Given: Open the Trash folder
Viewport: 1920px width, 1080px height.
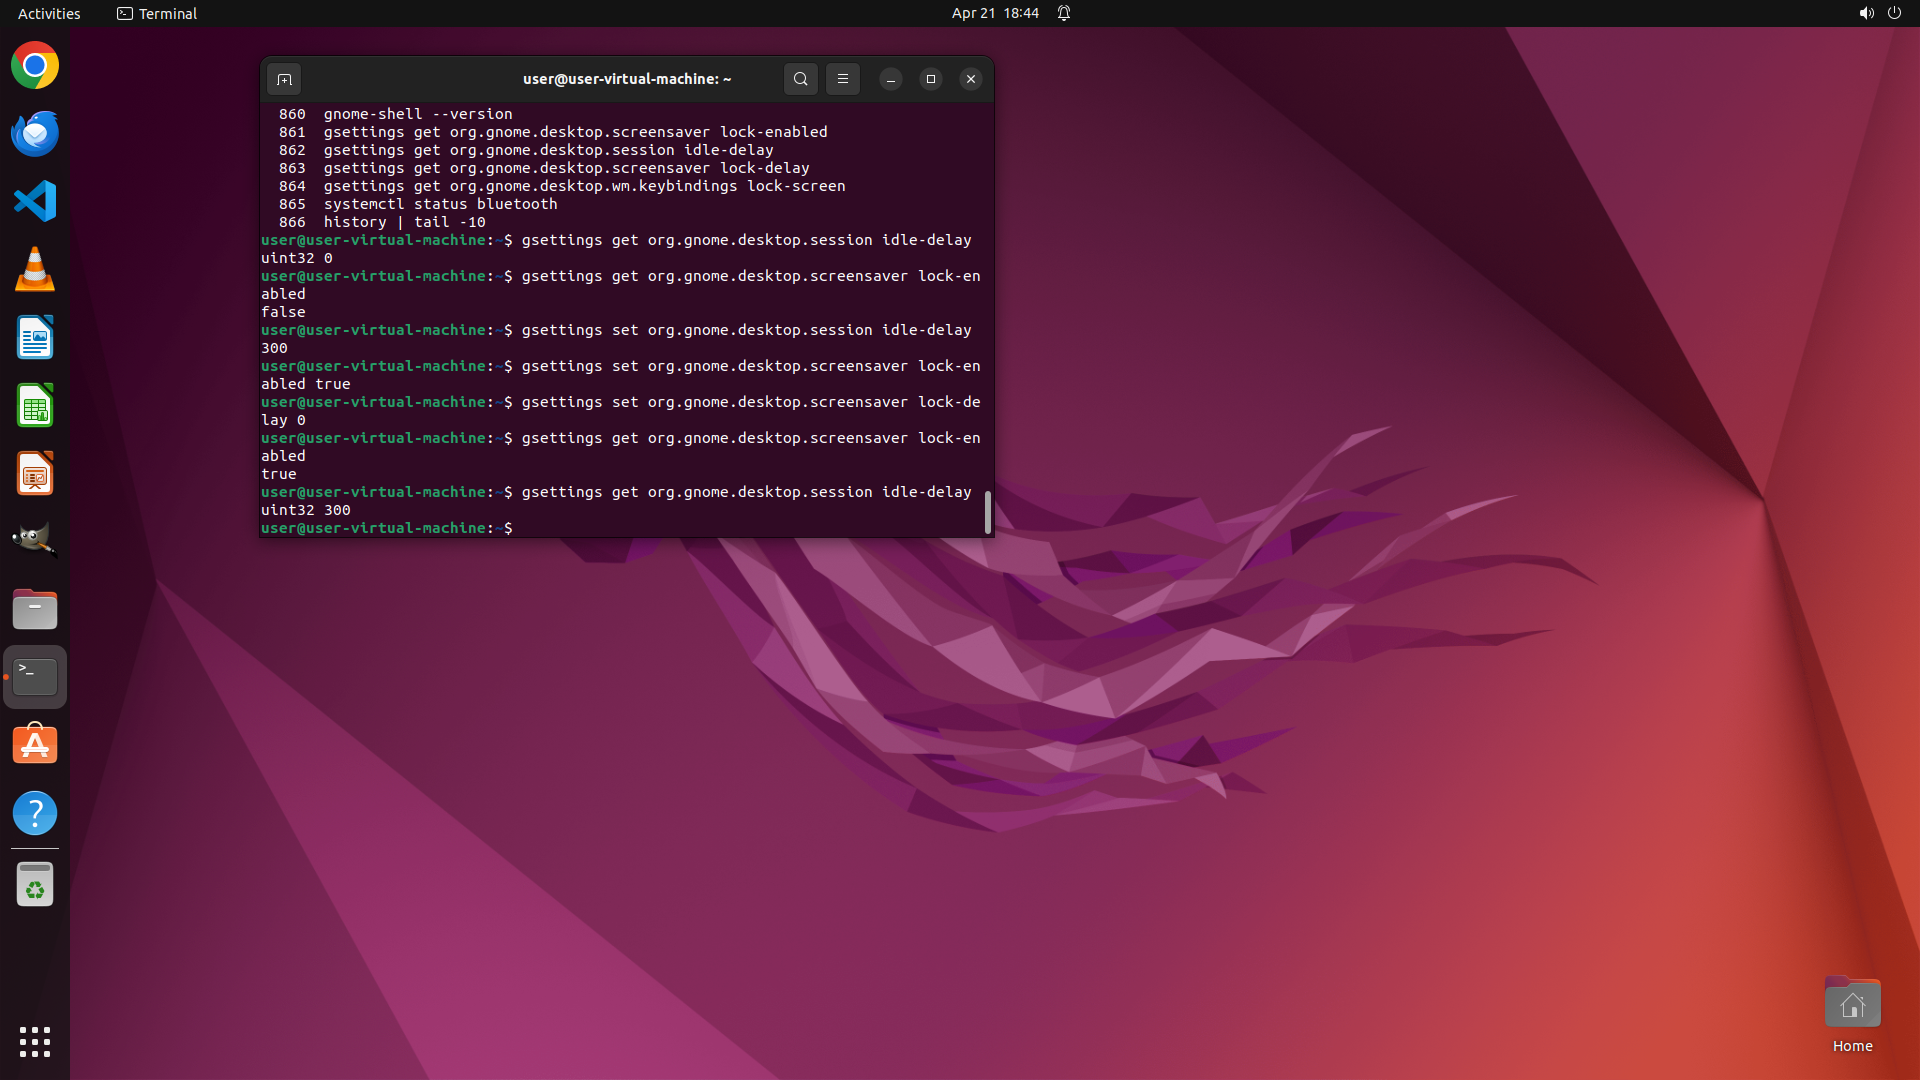Looking at the screenshot, I should (x=35, y=885).
